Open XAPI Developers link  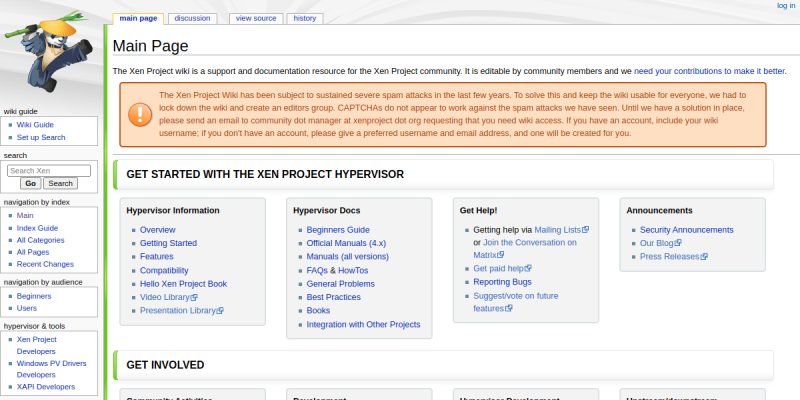tap(46, 387)
